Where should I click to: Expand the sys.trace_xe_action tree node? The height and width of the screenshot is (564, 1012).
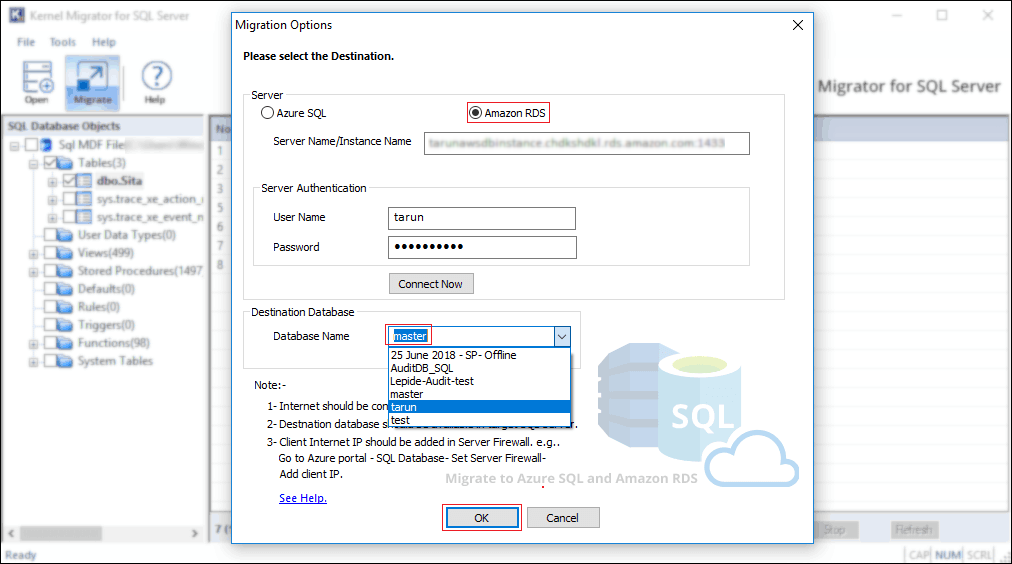click(52, 201)
